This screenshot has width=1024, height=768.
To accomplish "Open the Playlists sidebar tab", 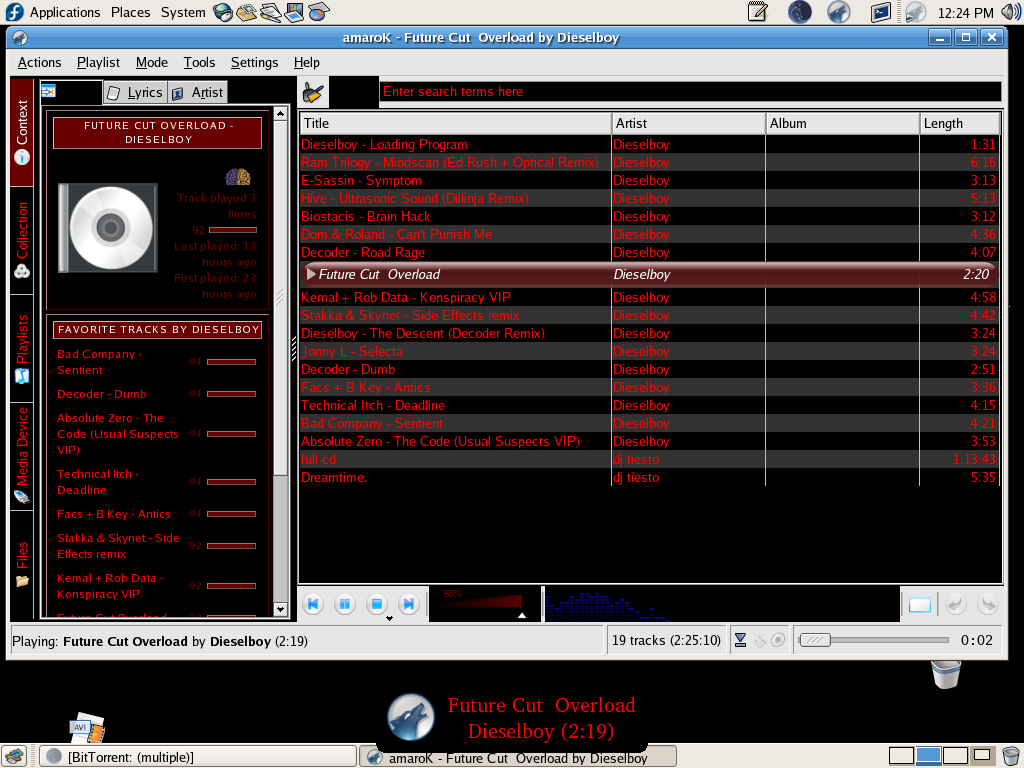I will point(22,349).
